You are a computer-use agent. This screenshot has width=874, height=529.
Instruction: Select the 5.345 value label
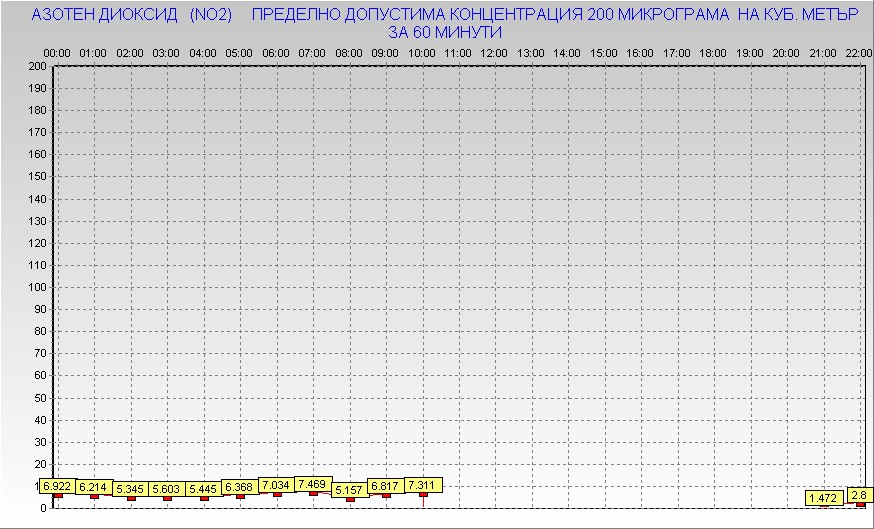click(x=130, y=489)
